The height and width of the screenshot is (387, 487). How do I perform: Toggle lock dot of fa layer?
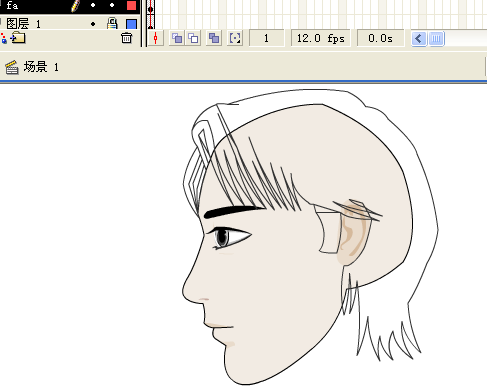coord(112,5)
